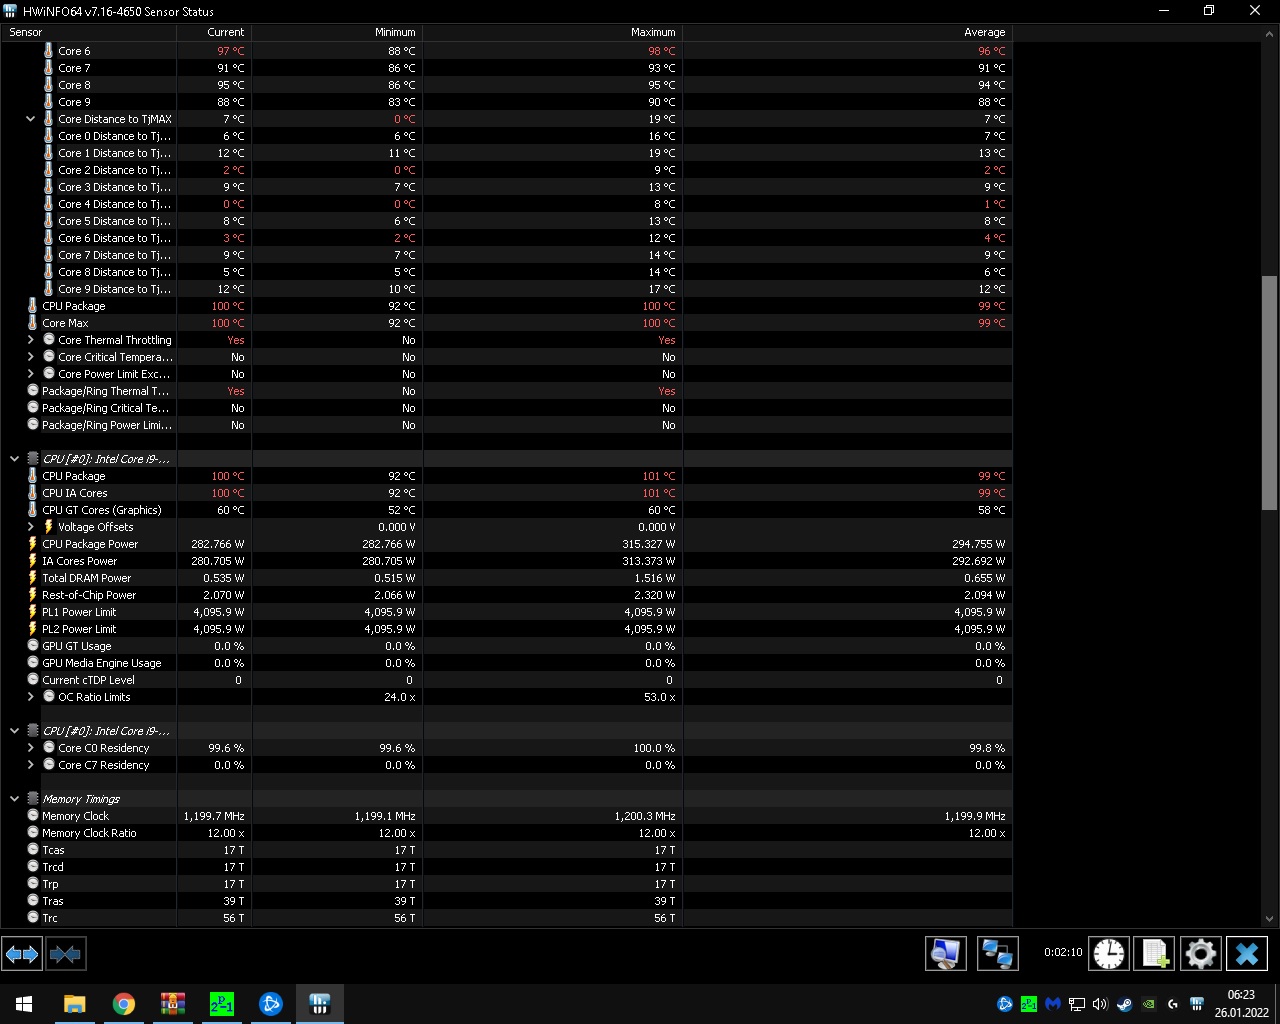This screenshot has width=1280, height=1024.
Task: Select IA Cores Power row
Action: (x=506, y=561)
